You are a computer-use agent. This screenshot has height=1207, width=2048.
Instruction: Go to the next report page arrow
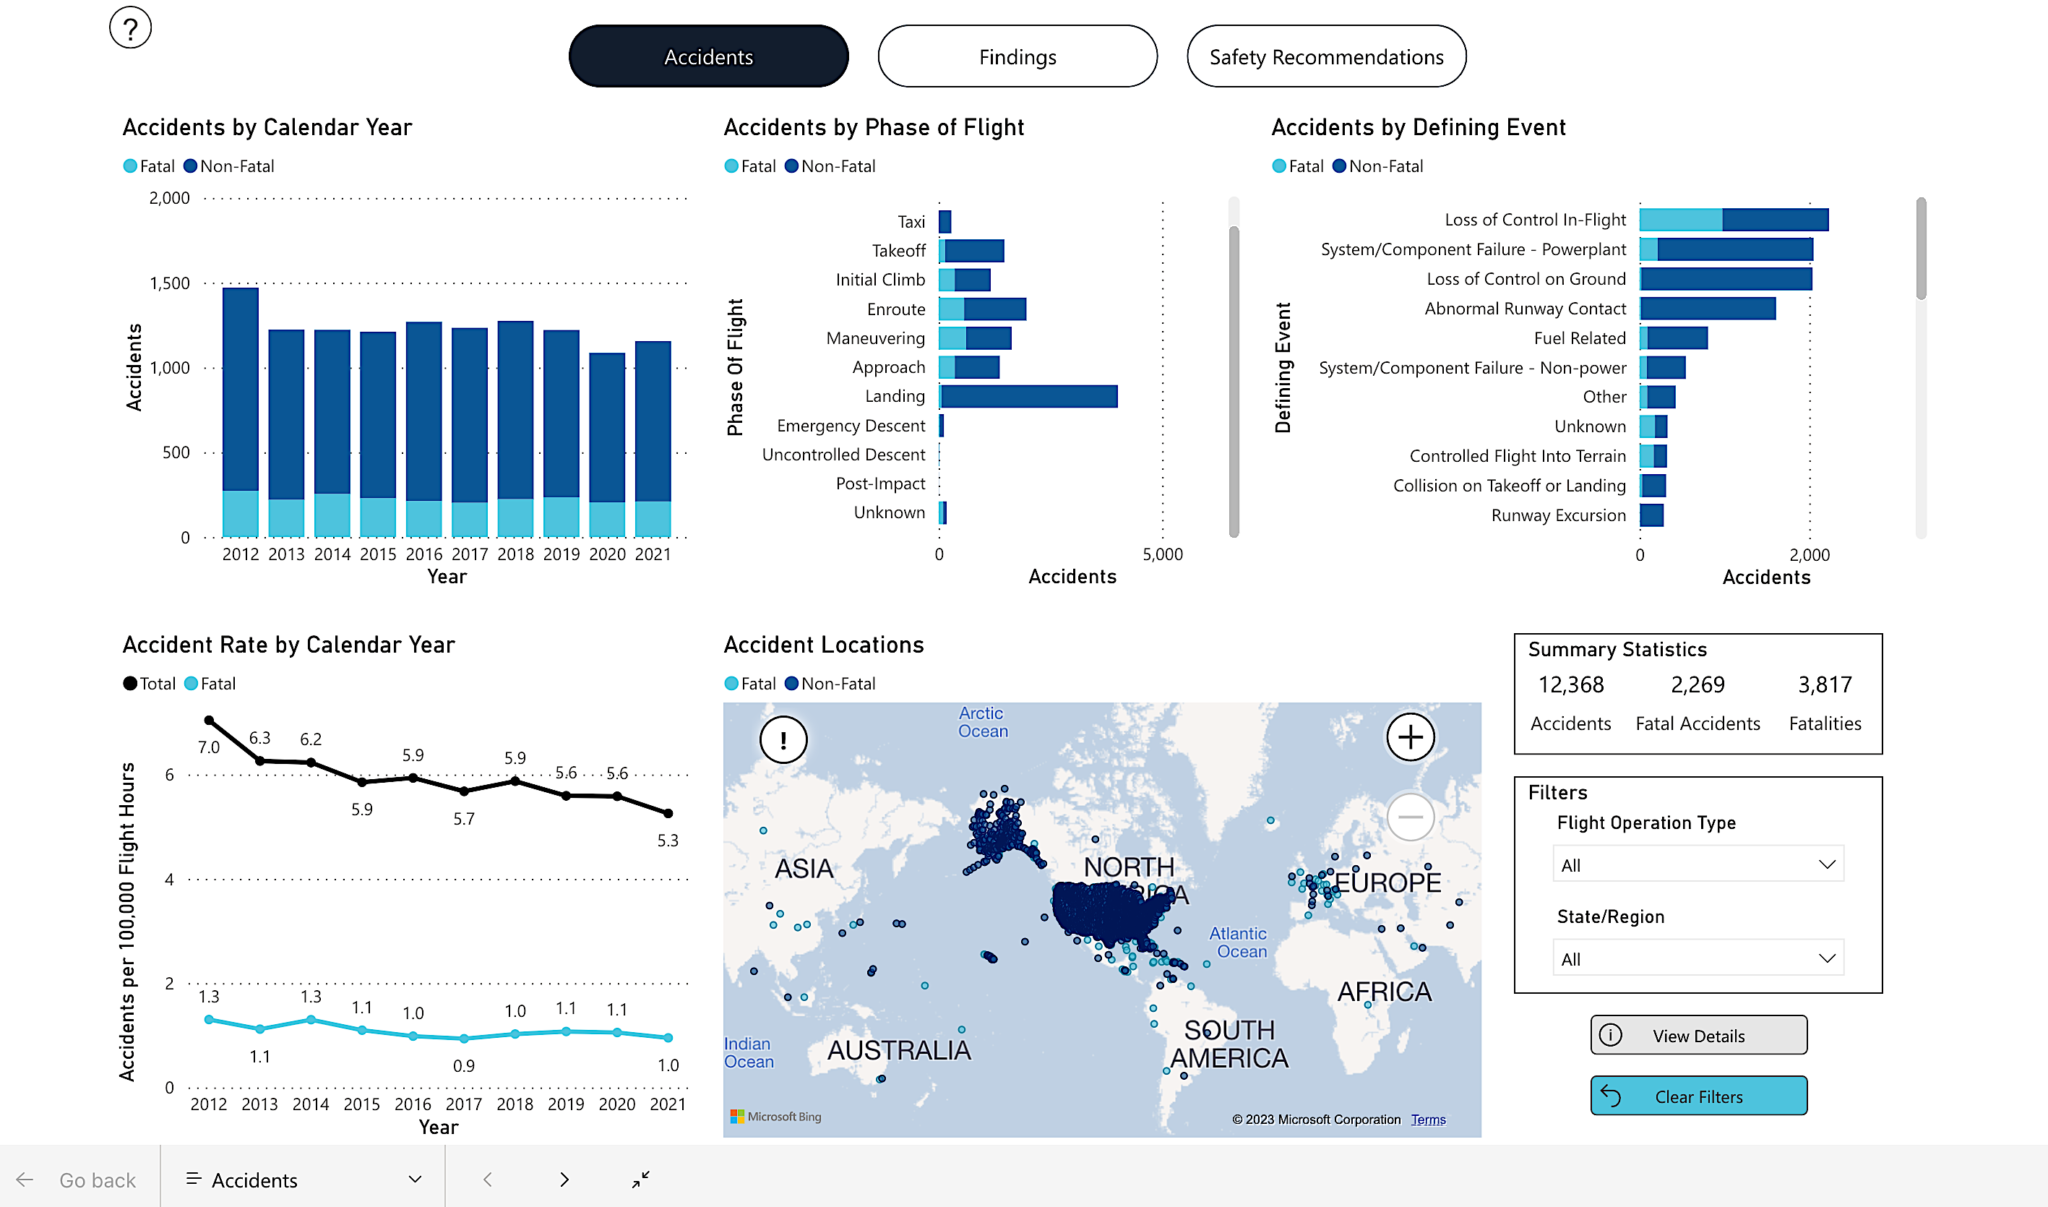click(x=564, y=1180)
